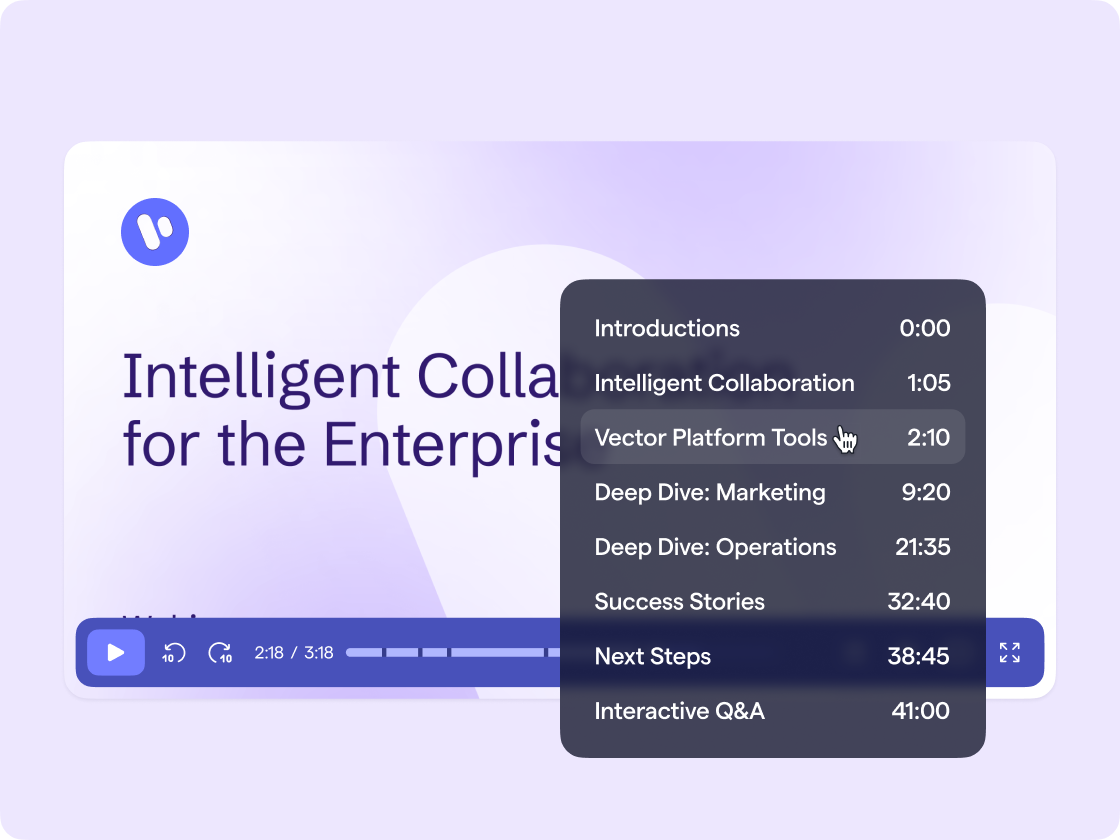Jump to Next Steps chapter

point(772,656)
